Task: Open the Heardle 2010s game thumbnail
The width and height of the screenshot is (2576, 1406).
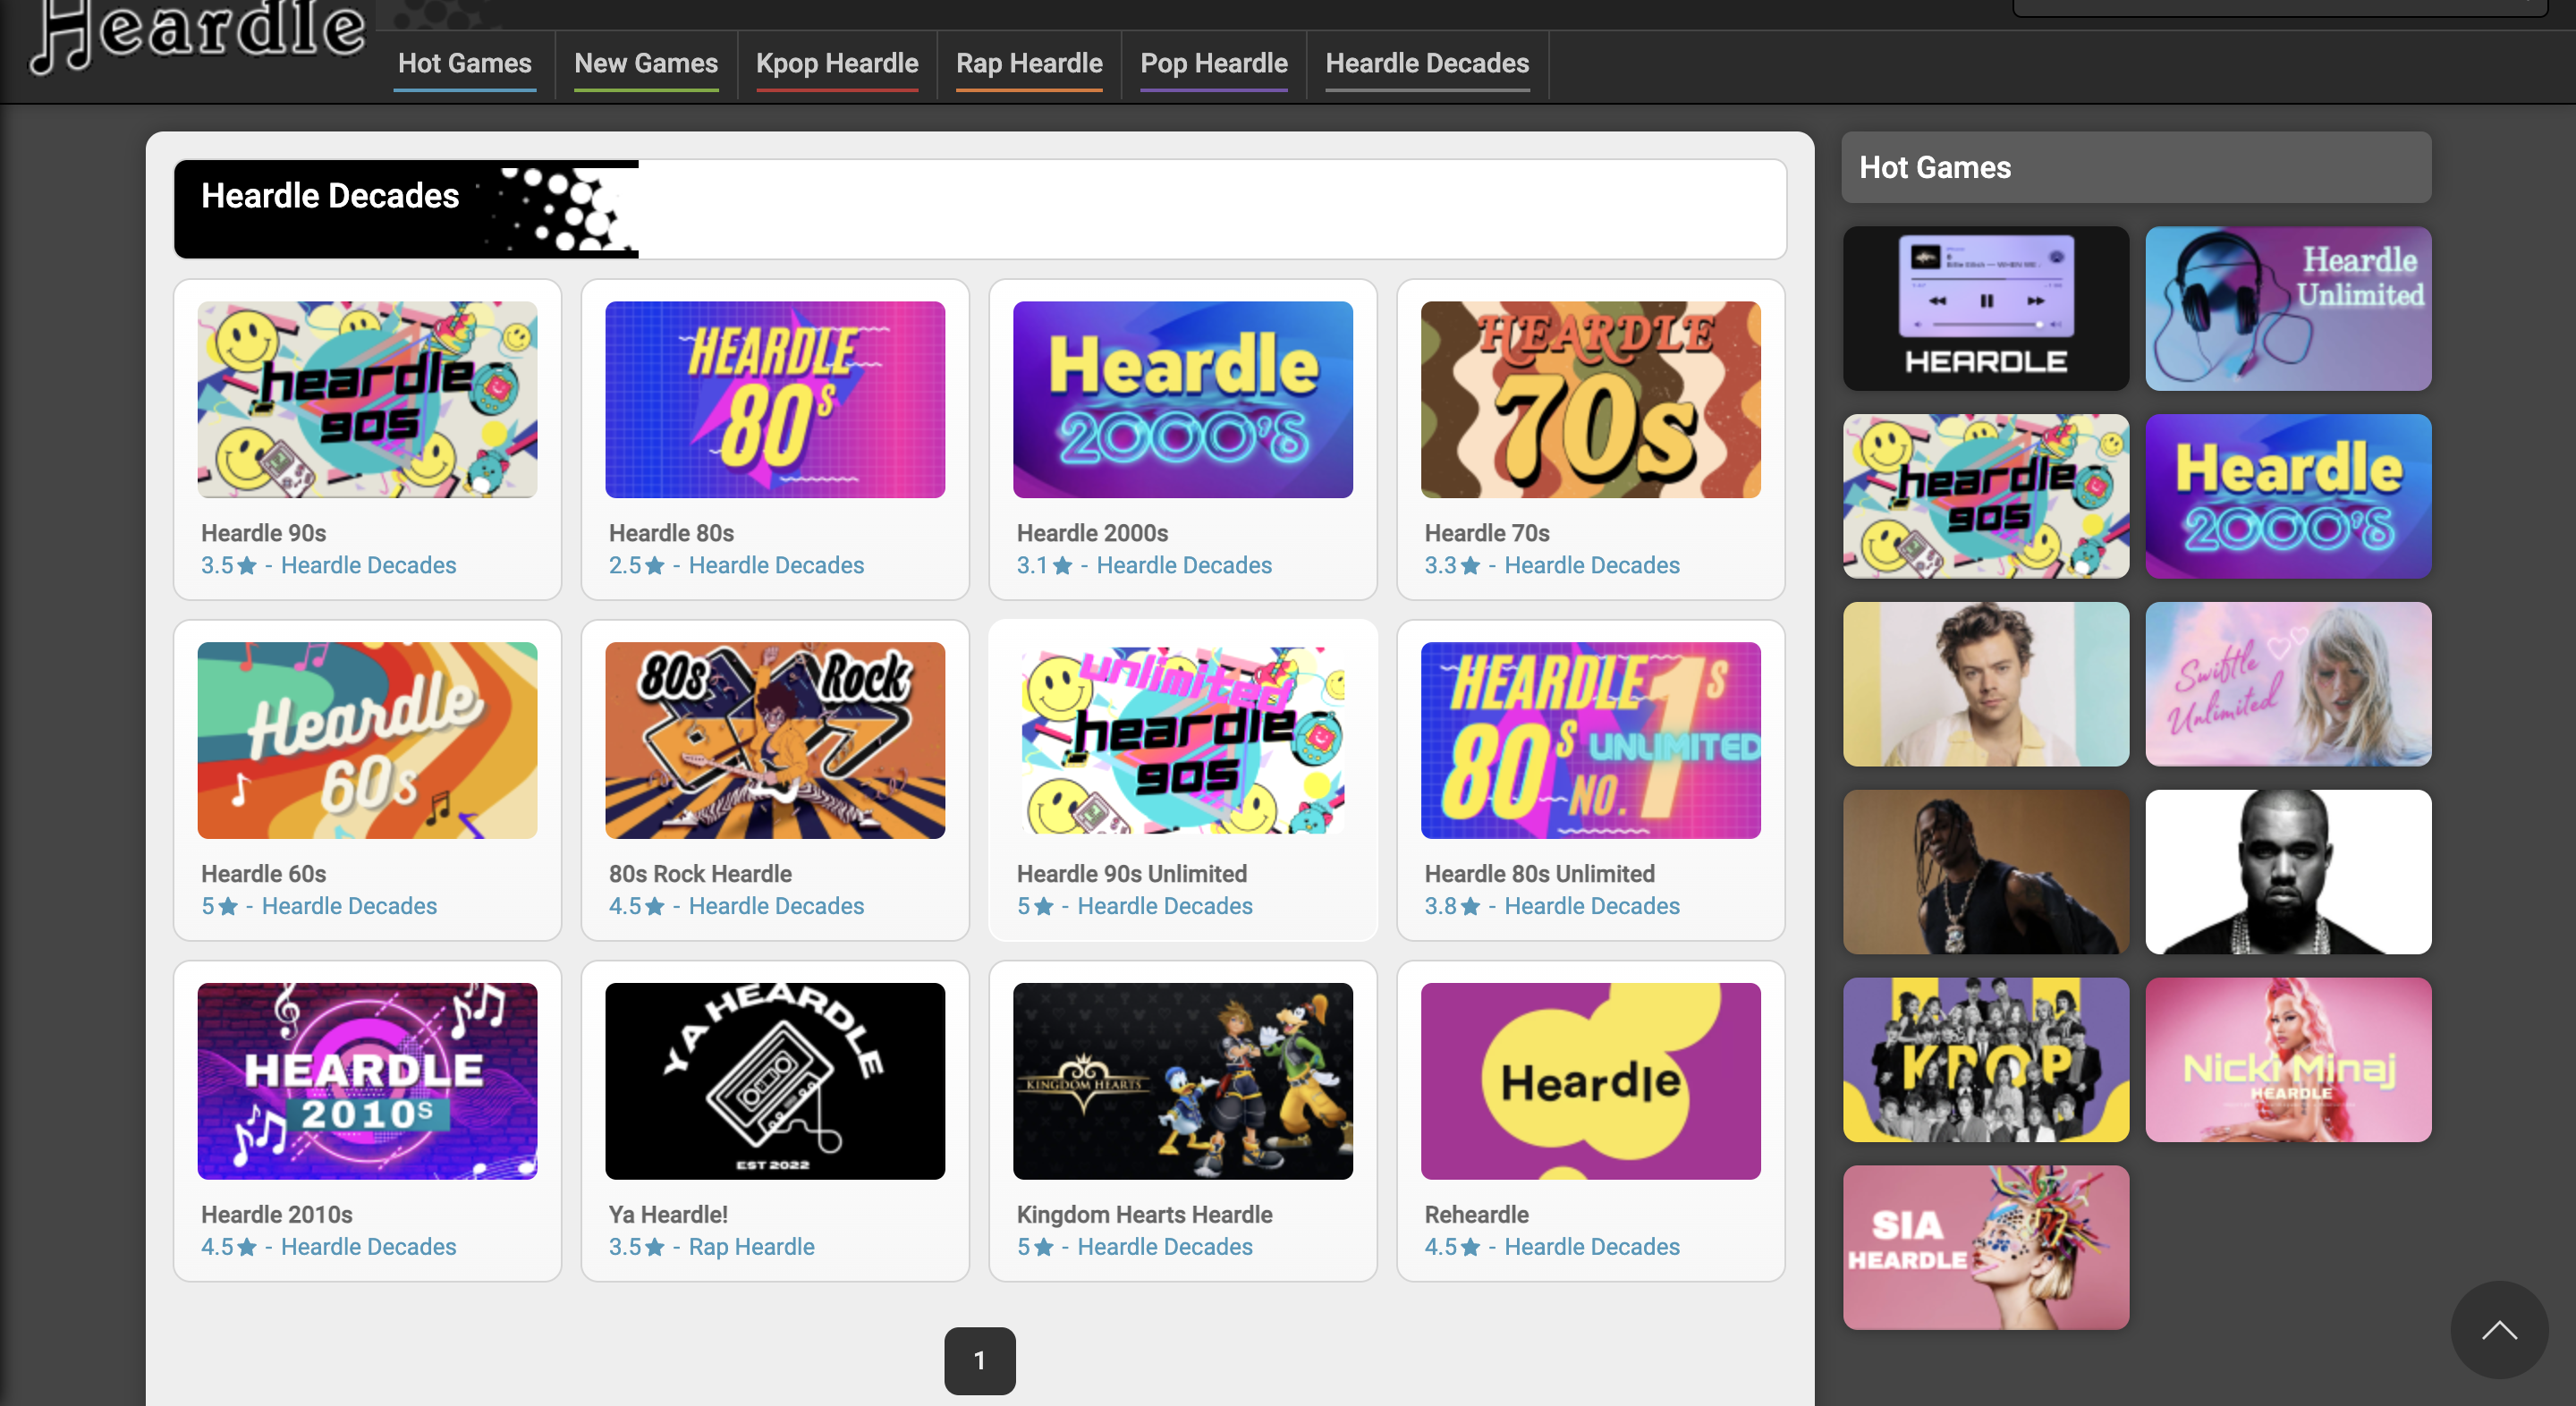Action: click(x=367, y=1082)
